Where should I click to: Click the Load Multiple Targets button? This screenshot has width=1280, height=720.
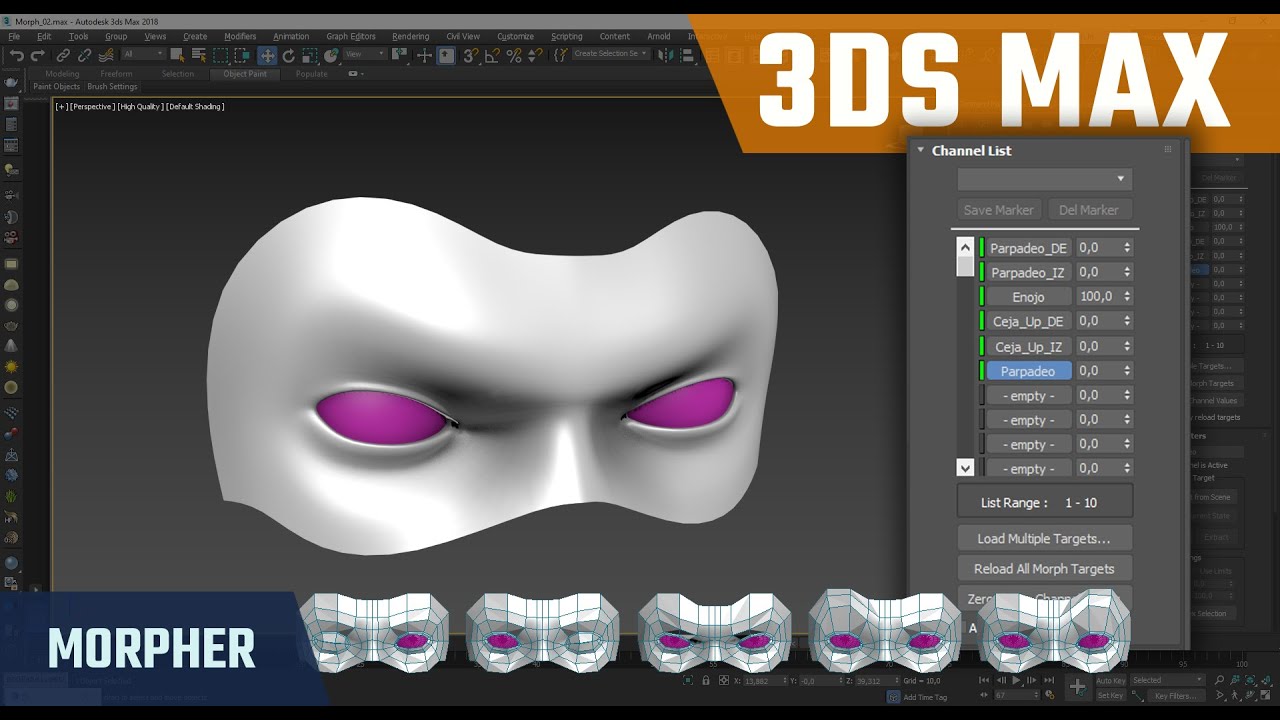pyautogui.click(x=1044, y=538)
